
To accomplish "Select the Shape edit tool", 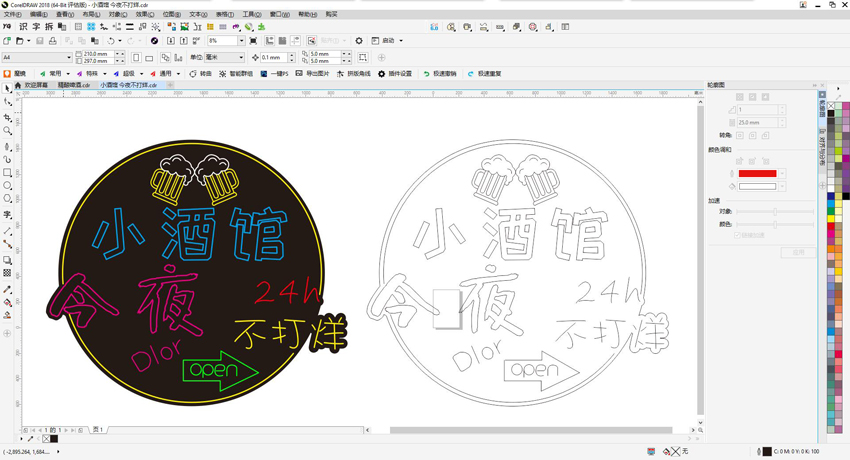I will pos(7,102).
